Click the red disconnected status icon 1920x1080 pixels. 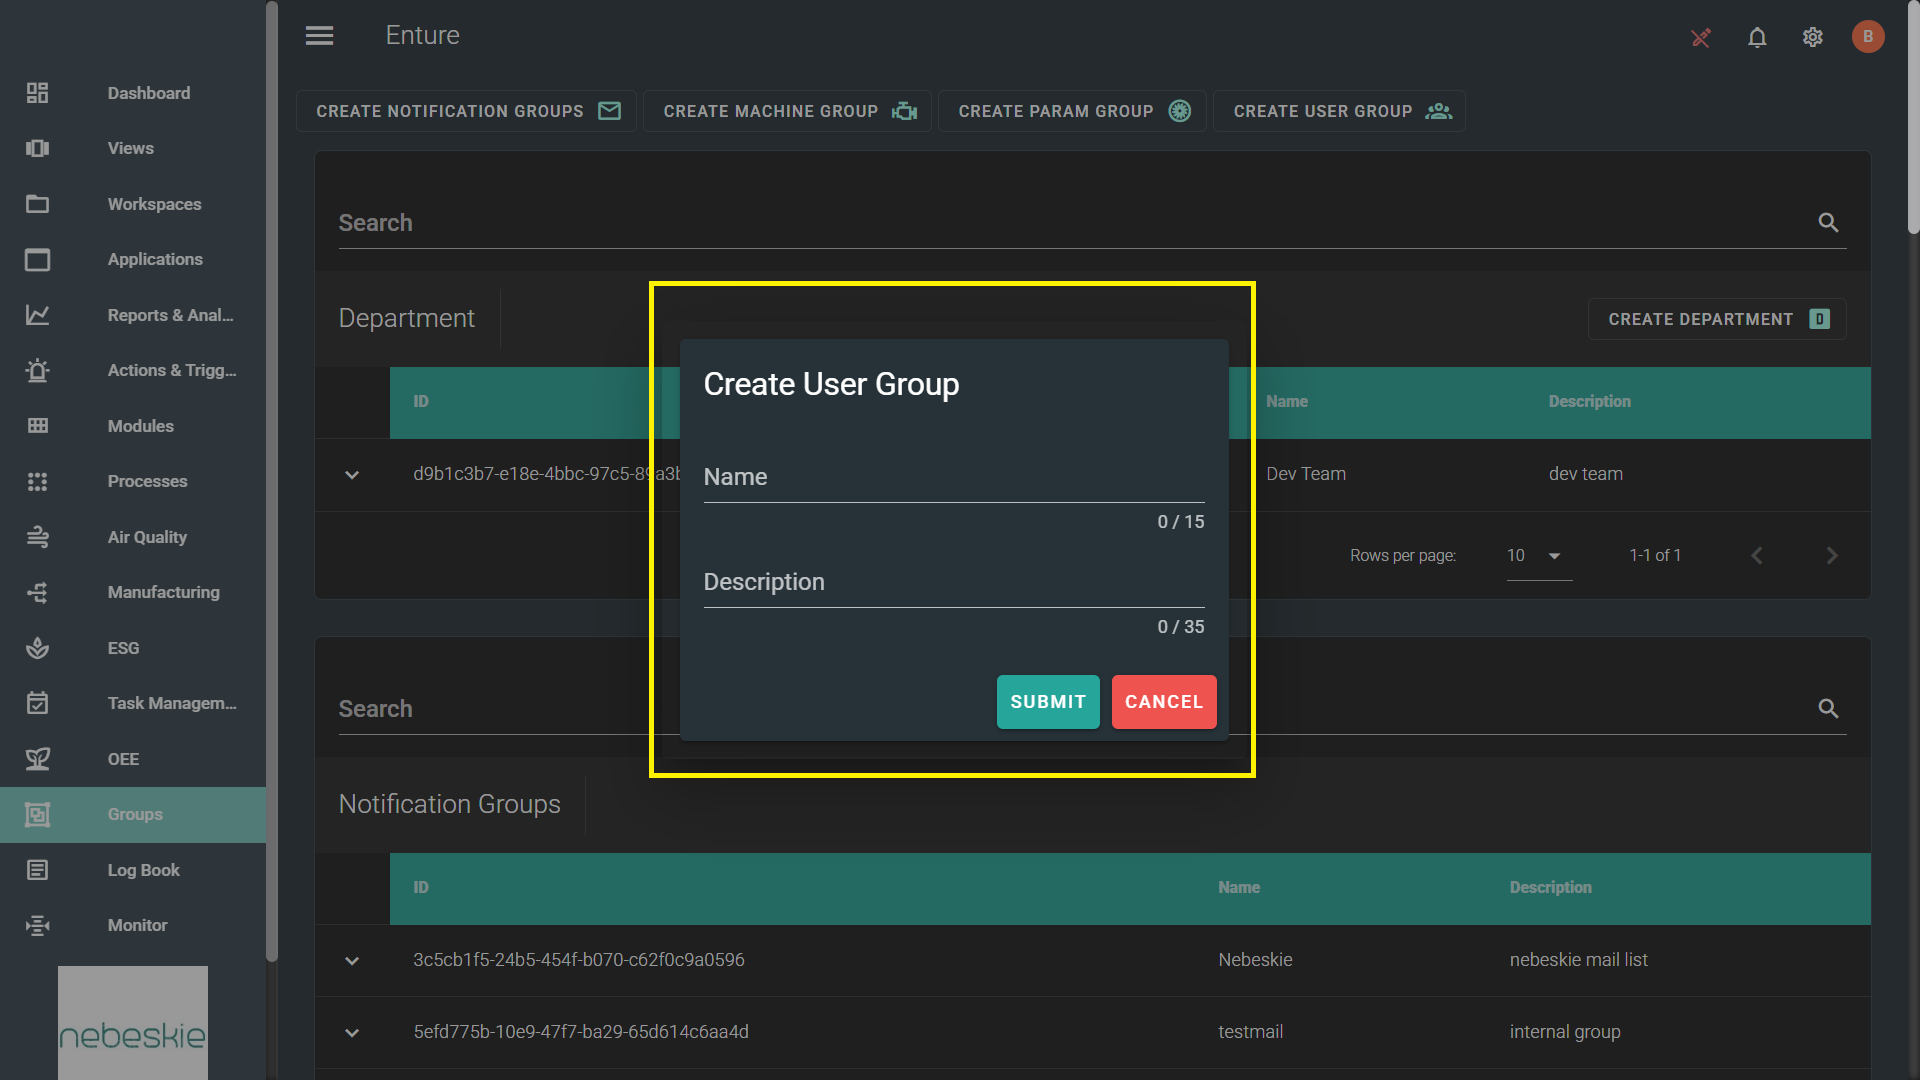point(1700,38)
